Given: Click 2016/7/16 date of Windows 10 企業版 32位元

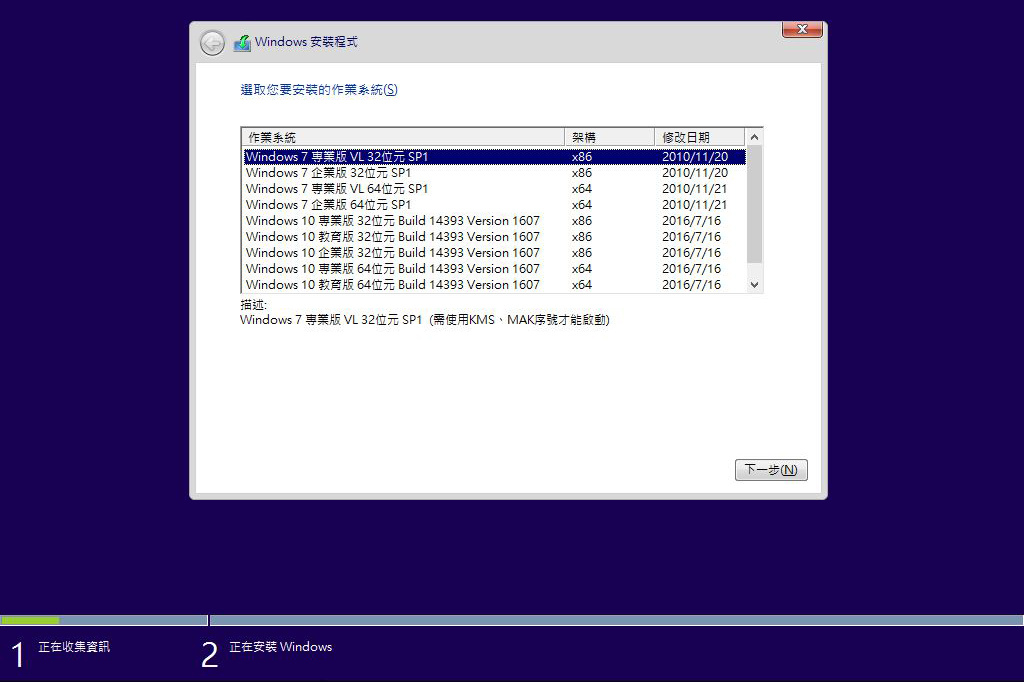Looking at the screenshot, I should [692, 253].
